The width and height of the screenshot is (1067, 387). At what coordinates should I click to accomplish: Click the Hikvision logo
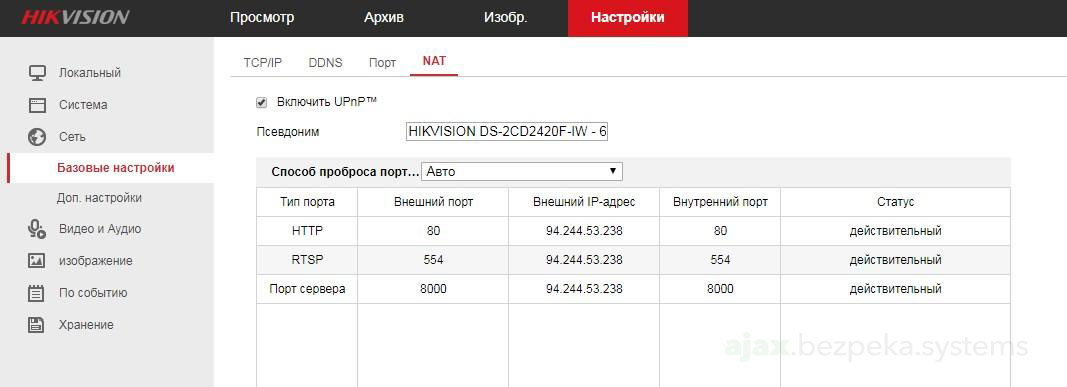[75, 17]
